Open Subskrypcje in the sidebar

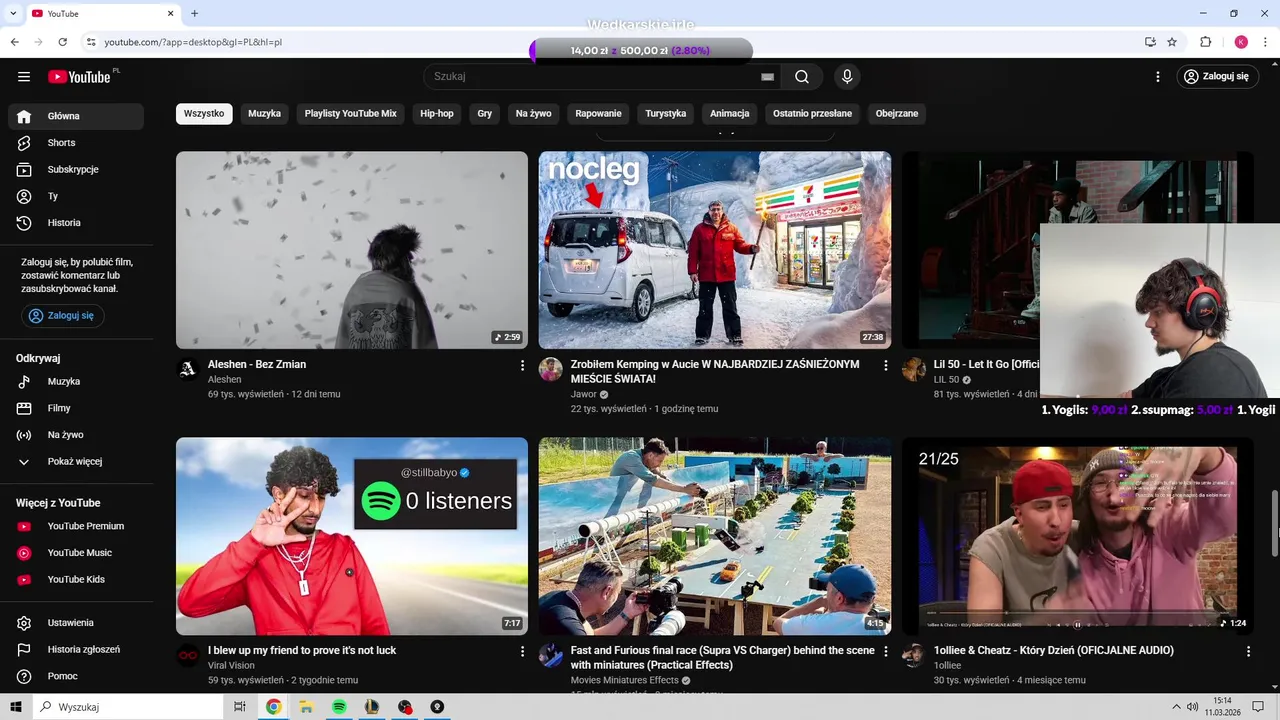pos(76,170)
